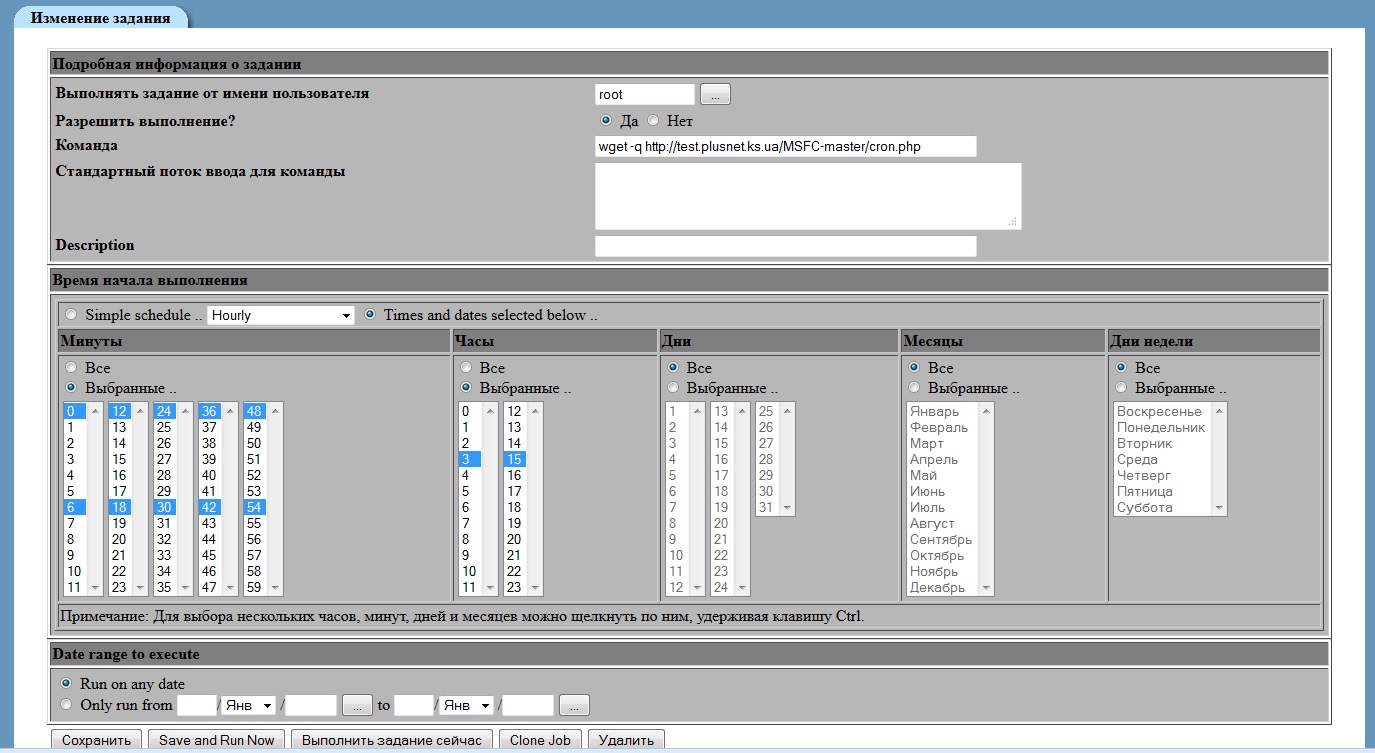
Task: Expand the Hourly simple schedule dropdown
Action: click(281, 315)
